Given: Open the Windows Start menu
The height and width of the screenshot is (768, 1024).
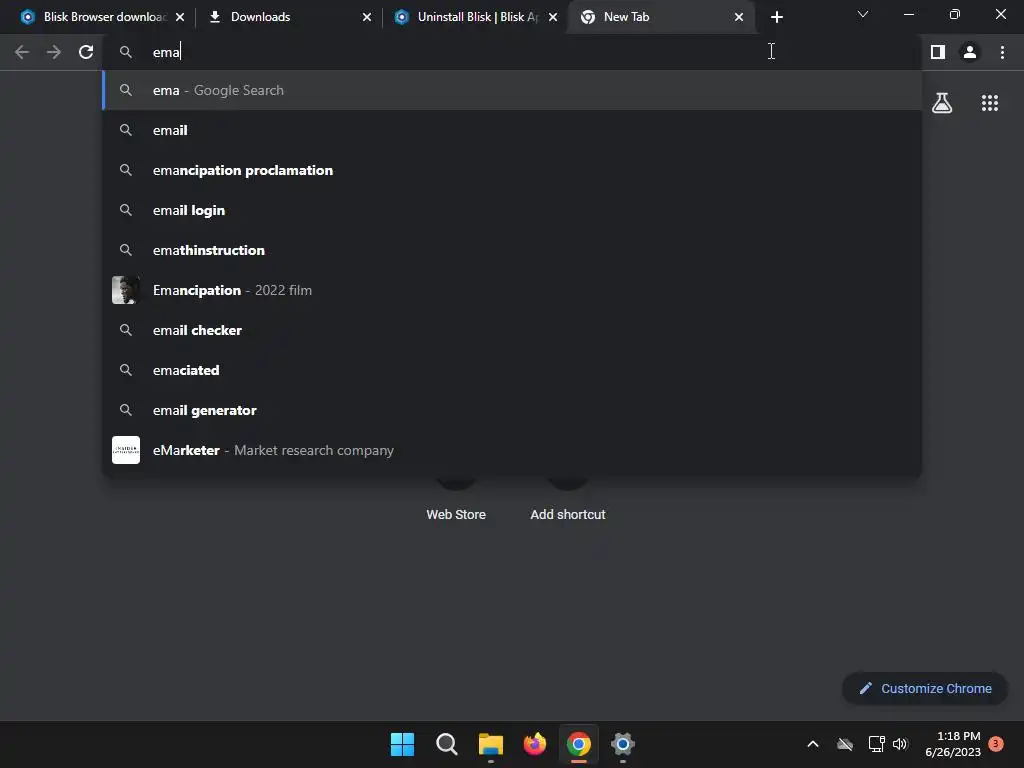Looking at the screenshot, I should click(x=402, y=744).
